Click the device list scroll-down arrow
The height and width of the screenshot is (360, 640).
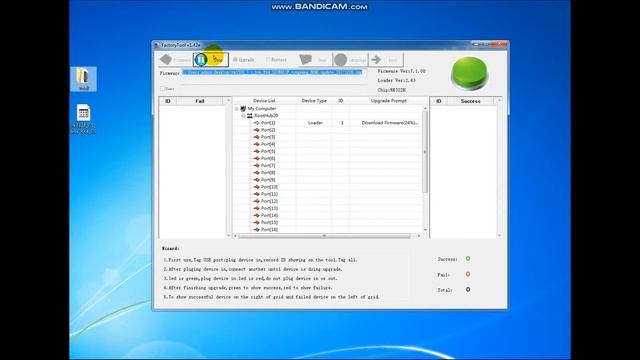click(425, 230)
